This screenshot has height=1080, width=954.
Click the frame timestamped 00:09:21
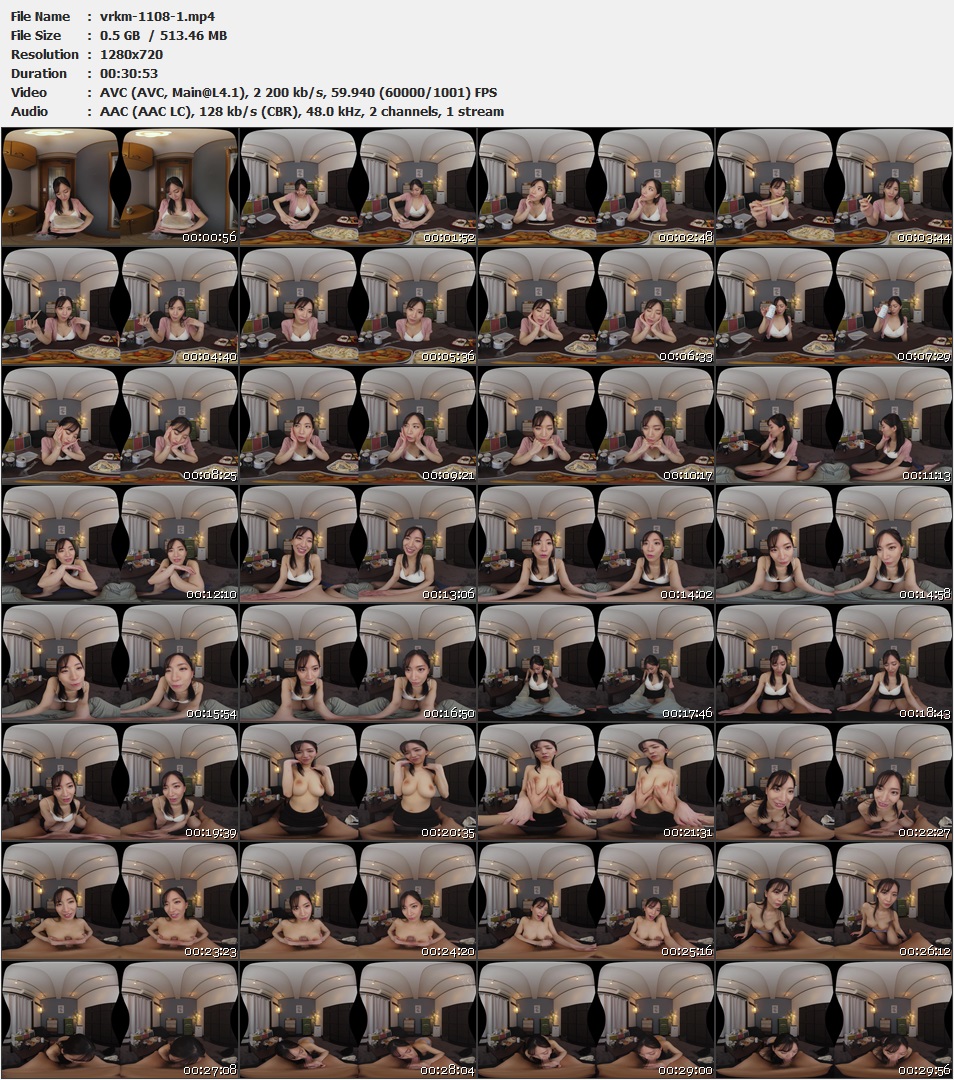tap(358, 424)
